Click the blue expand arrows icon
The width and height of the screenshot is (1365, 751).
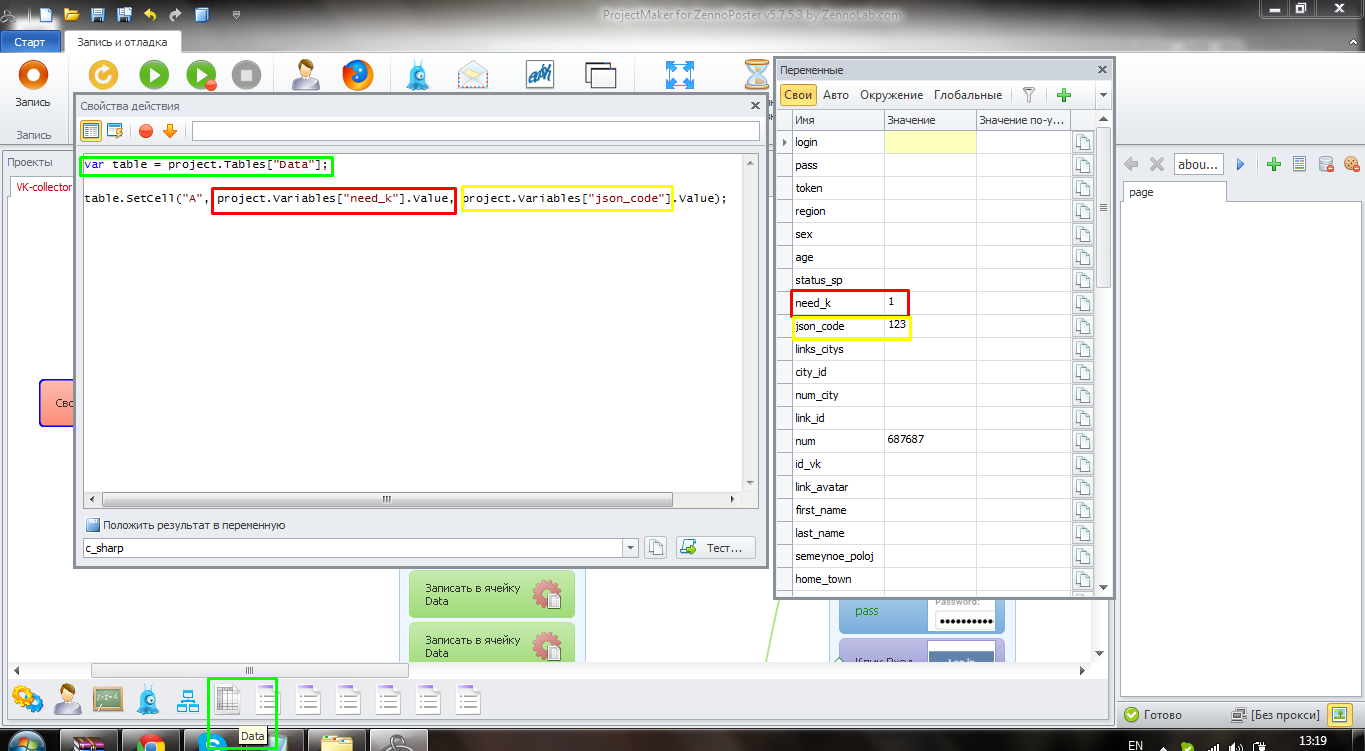tap(680, 75)
